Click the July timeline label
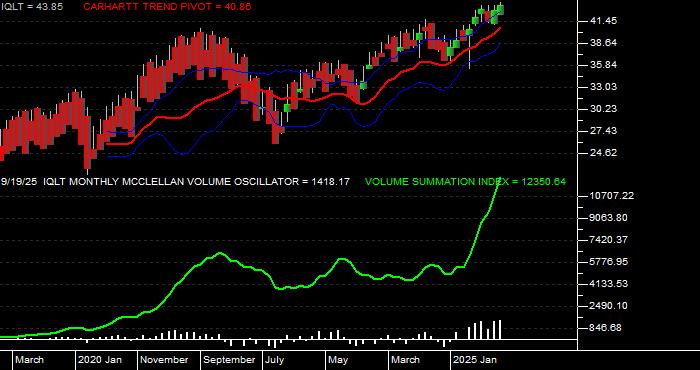 tap(275, 360)
